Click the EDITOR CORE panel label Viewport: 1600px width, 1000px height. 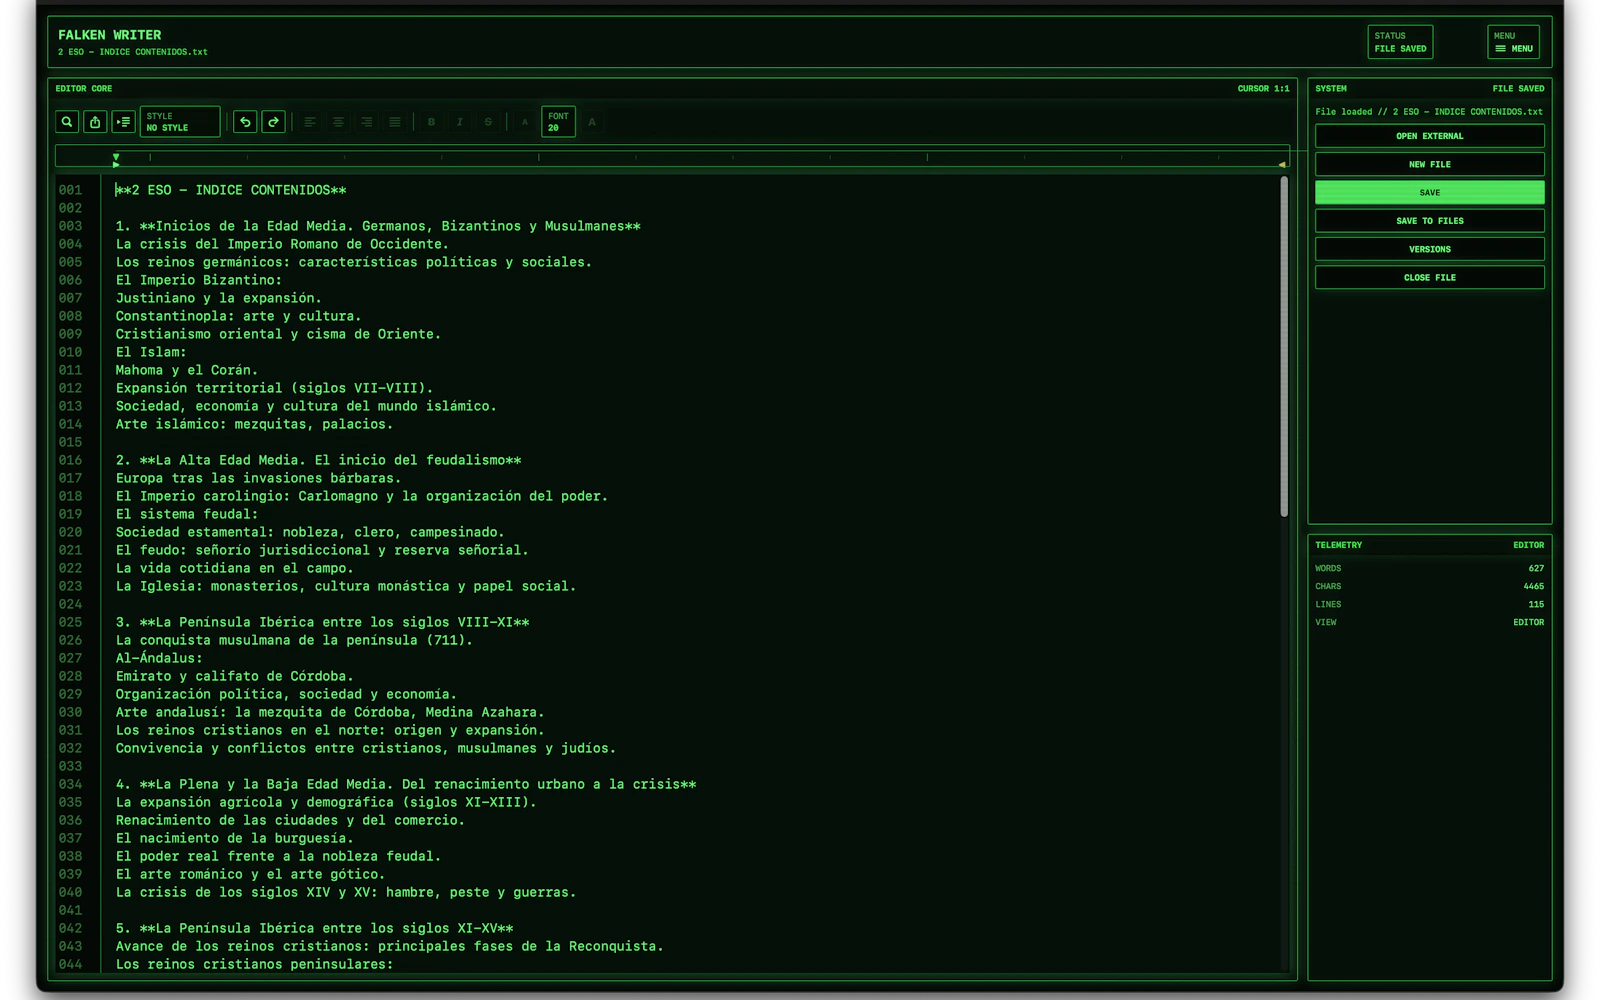coord(84,89)
